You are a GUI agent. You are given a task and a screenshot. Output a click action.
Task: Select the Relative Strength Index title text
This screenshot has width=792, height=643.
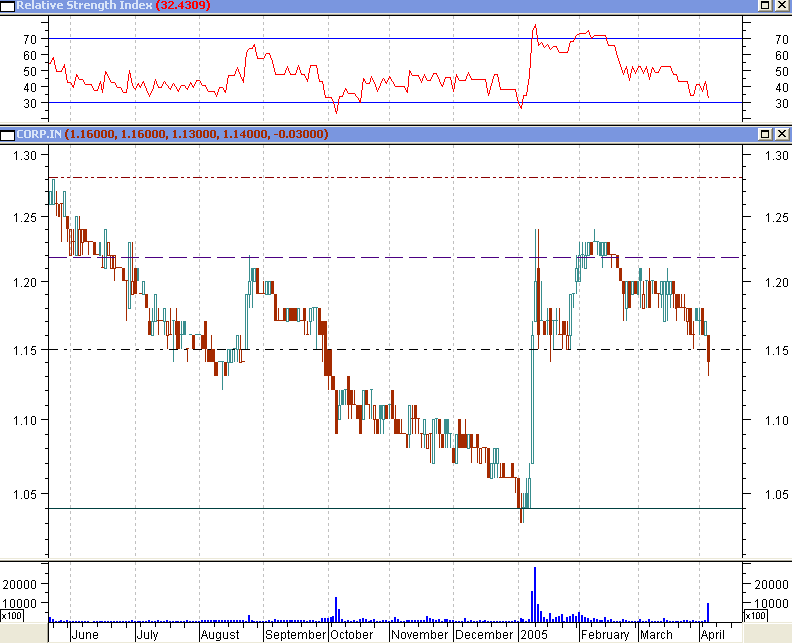84,6
